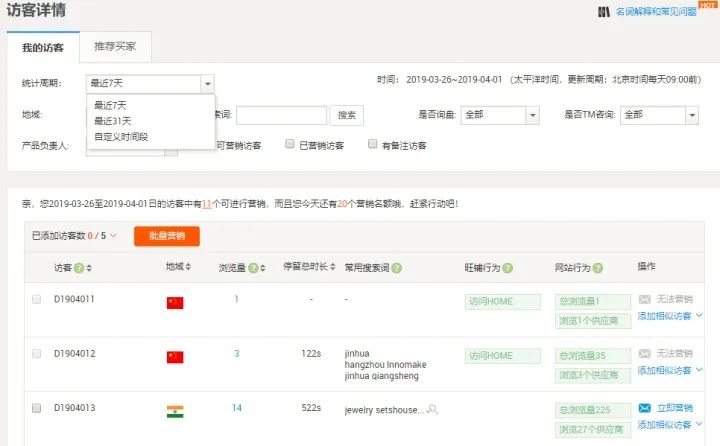
Task: Click visitor ID D1904012
Action: (74, 354)
